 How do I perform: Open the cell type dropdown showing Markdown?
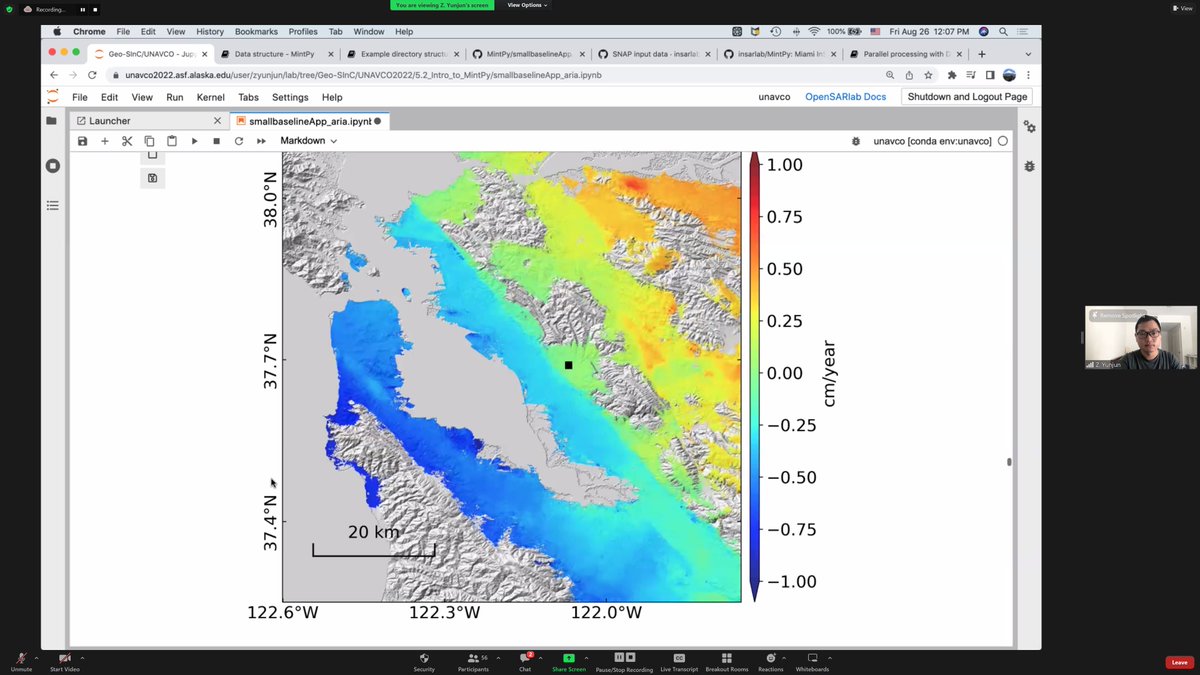click(308, 141)
